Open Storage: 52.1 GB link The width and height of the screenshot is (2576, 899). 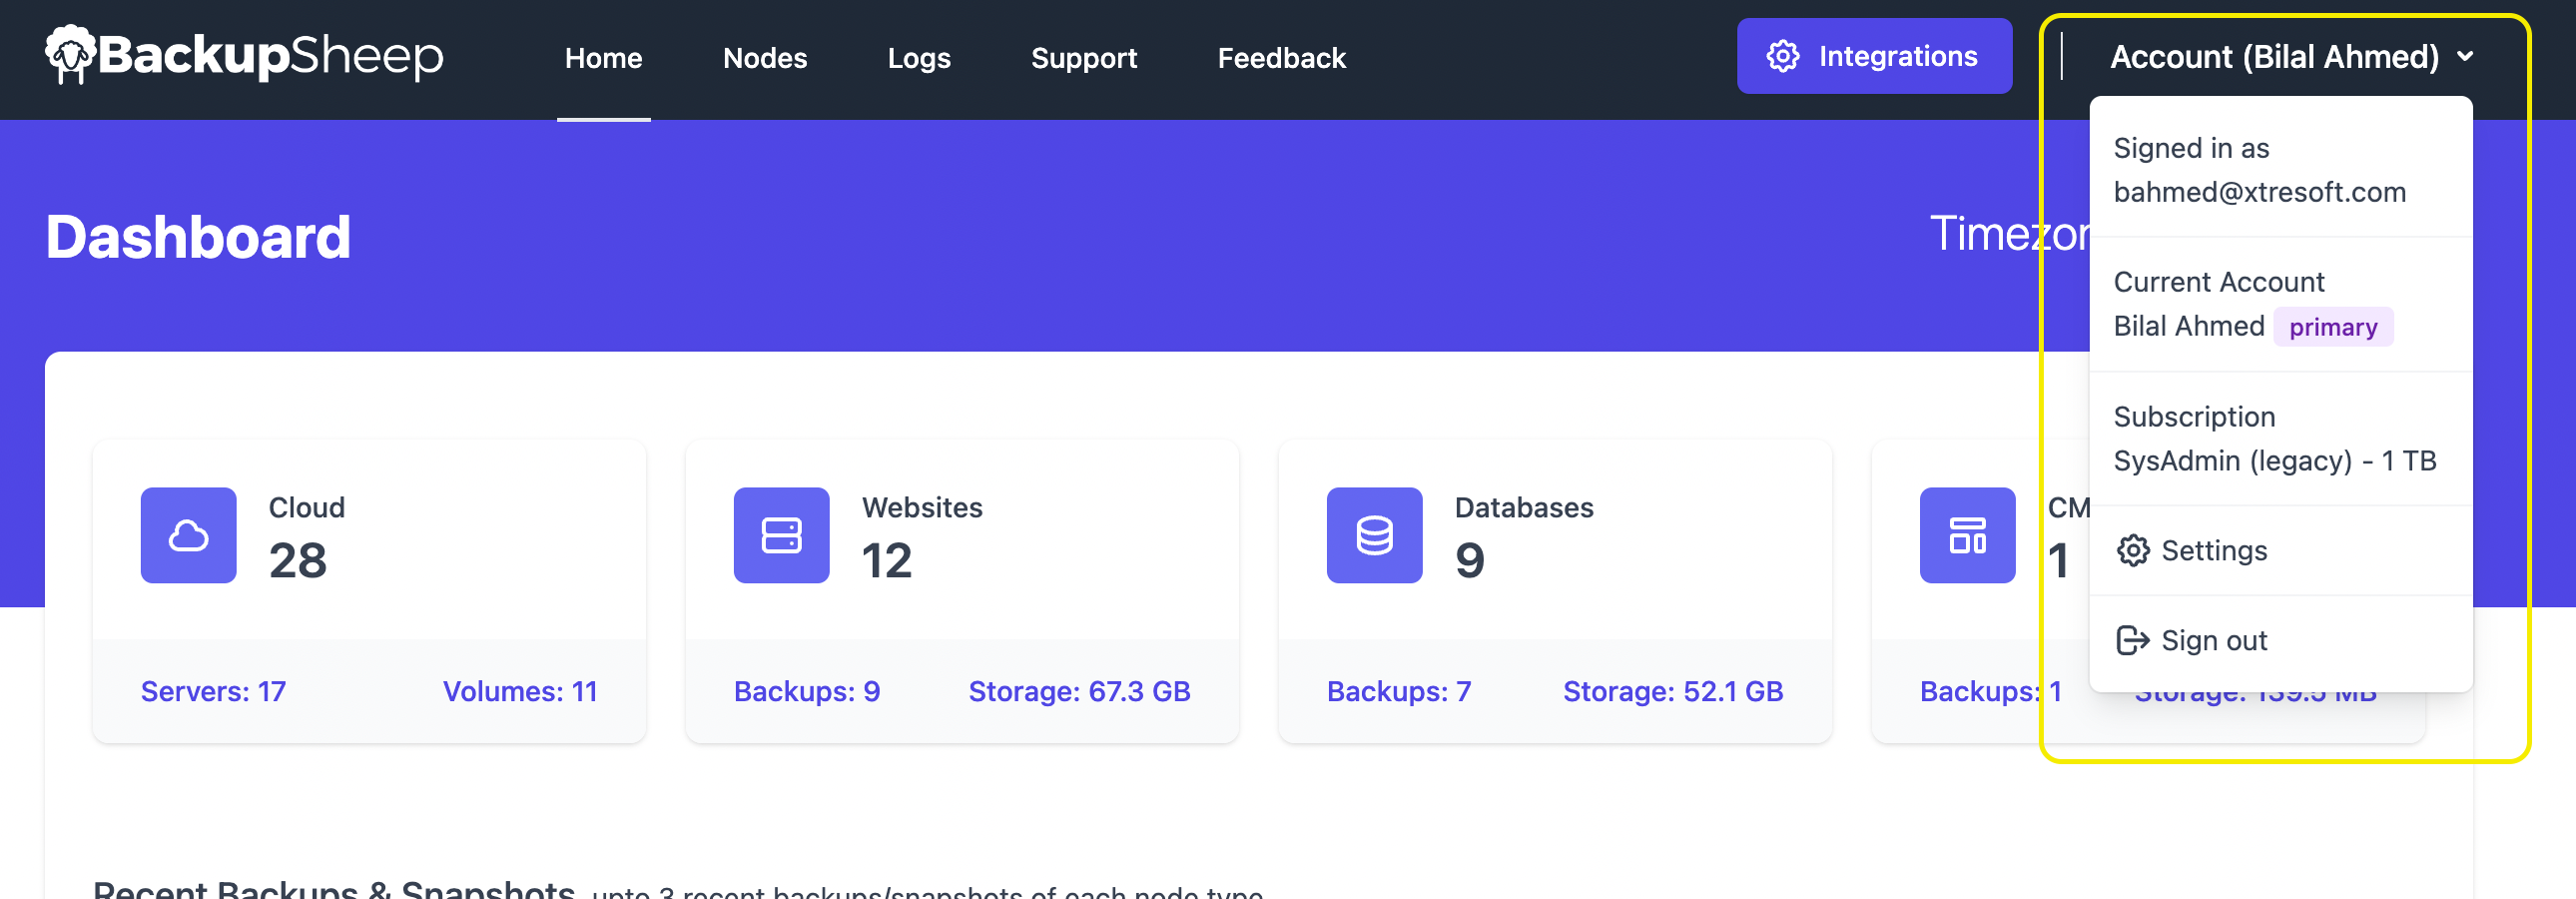click(x=1673, y=692)
